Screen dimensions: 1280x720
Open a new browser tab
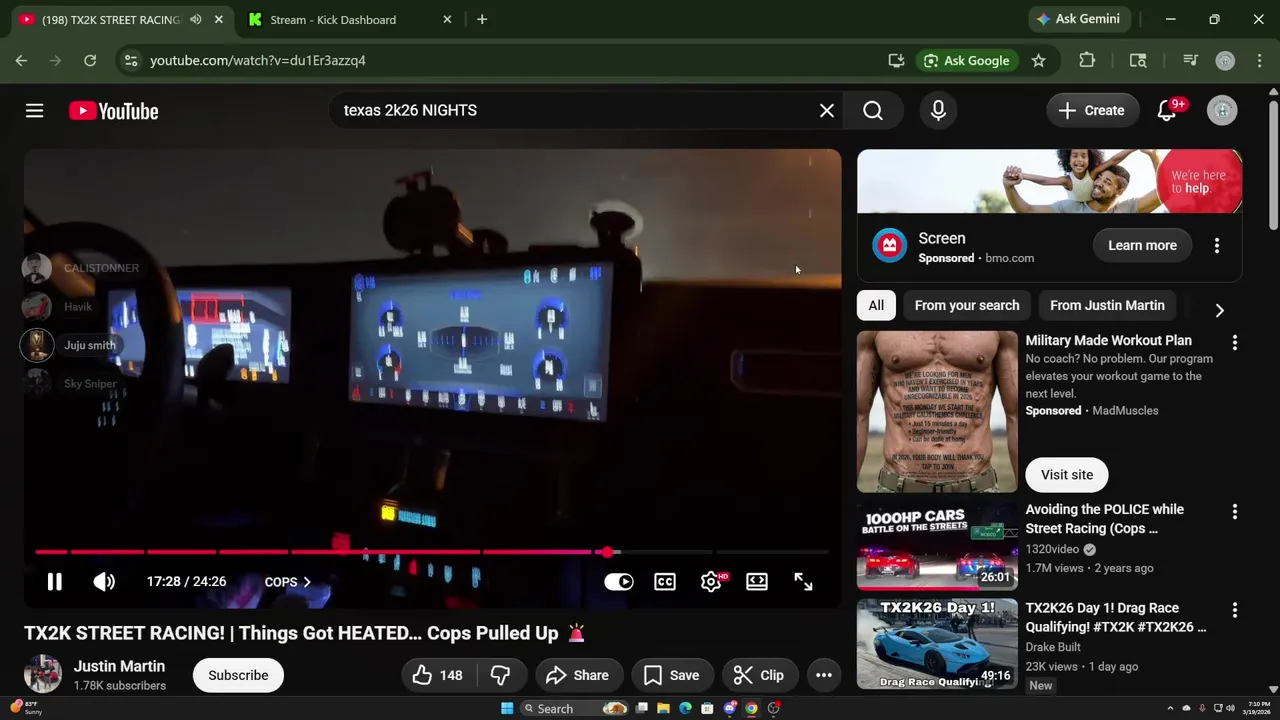tap(482, 19)
